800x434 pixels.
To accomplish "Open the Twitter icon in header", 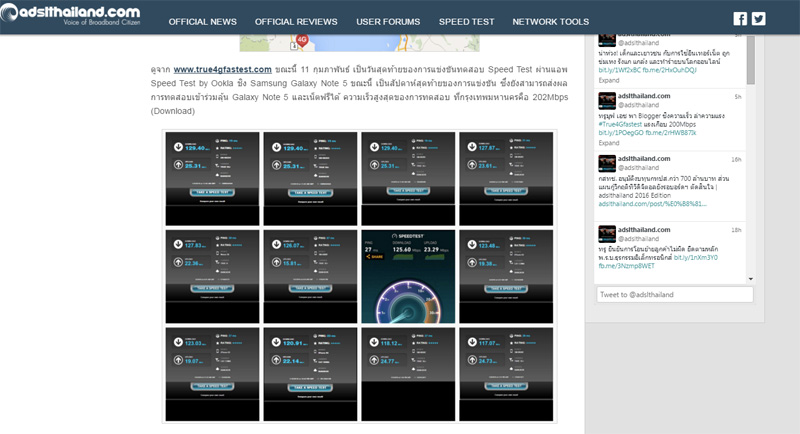I will coord(759,19).
